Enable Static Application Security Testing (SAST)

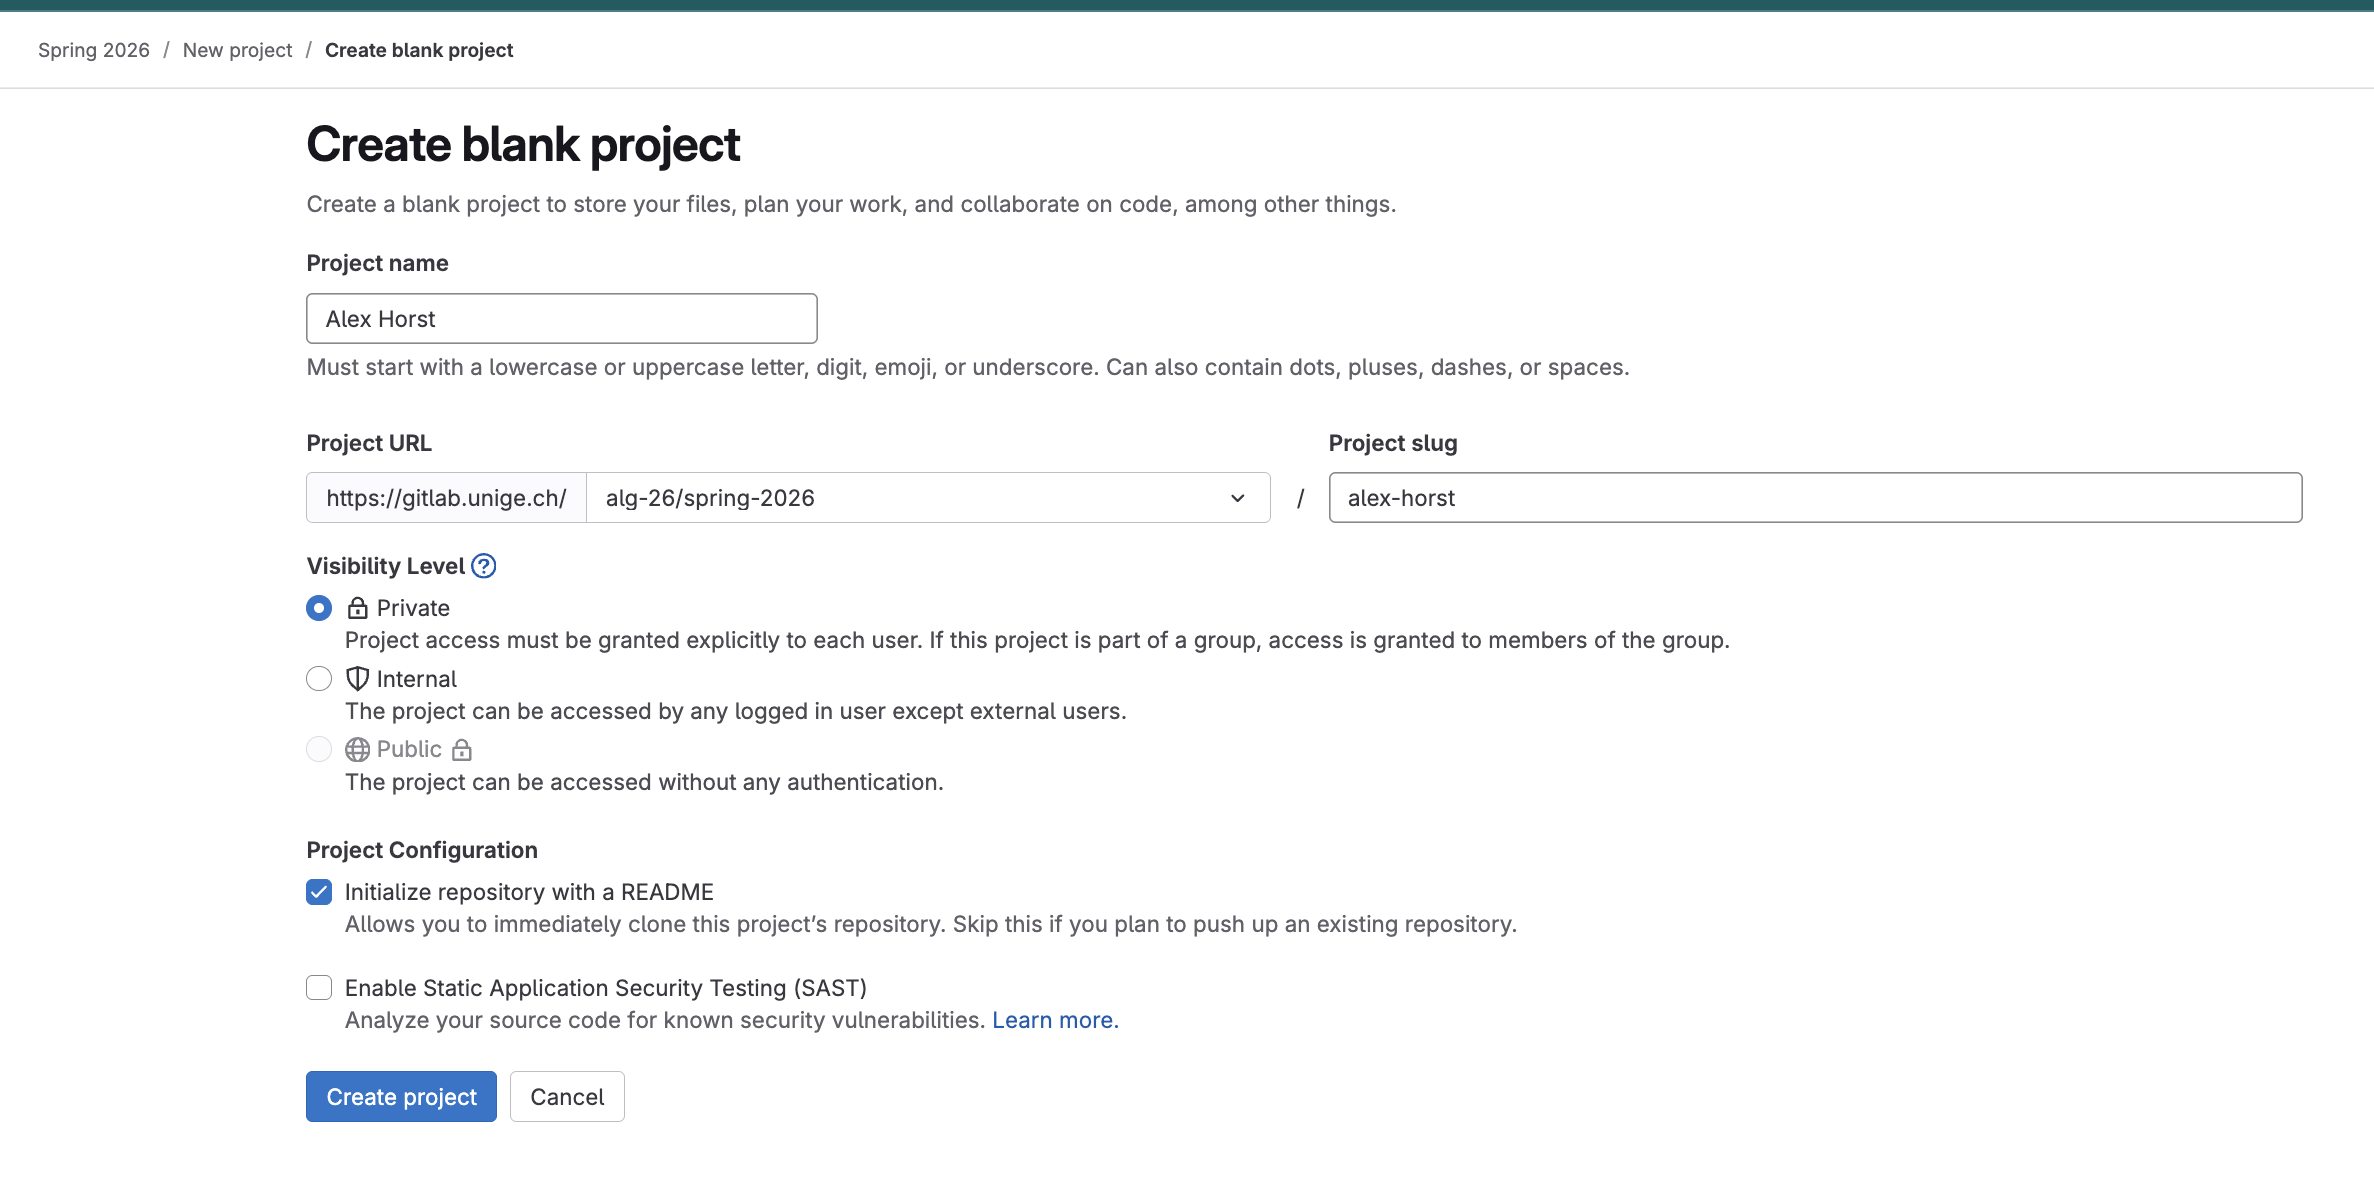coord(318,987)
